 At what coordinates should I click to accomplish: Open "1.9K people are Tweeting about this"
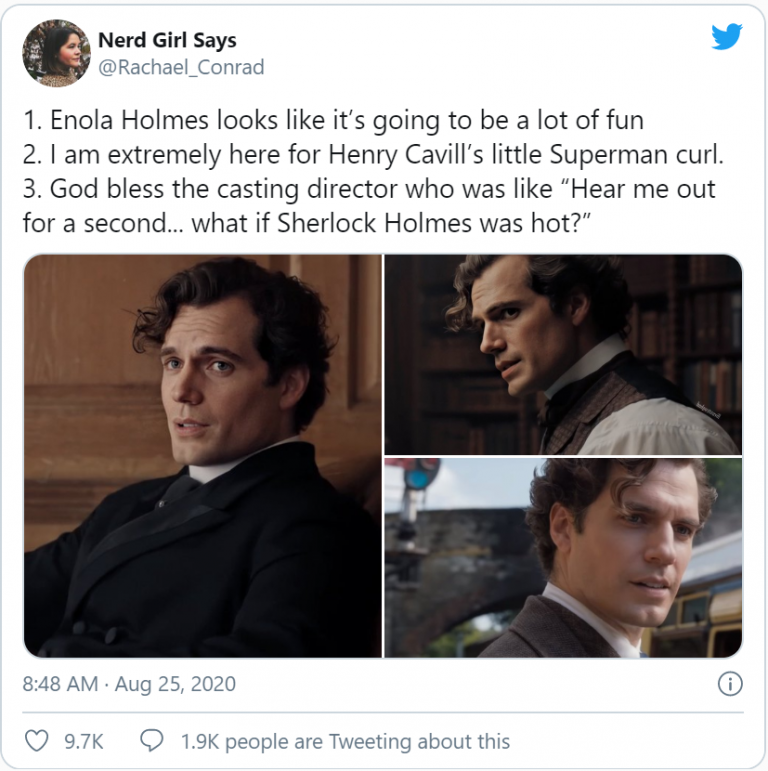point(344,741)
